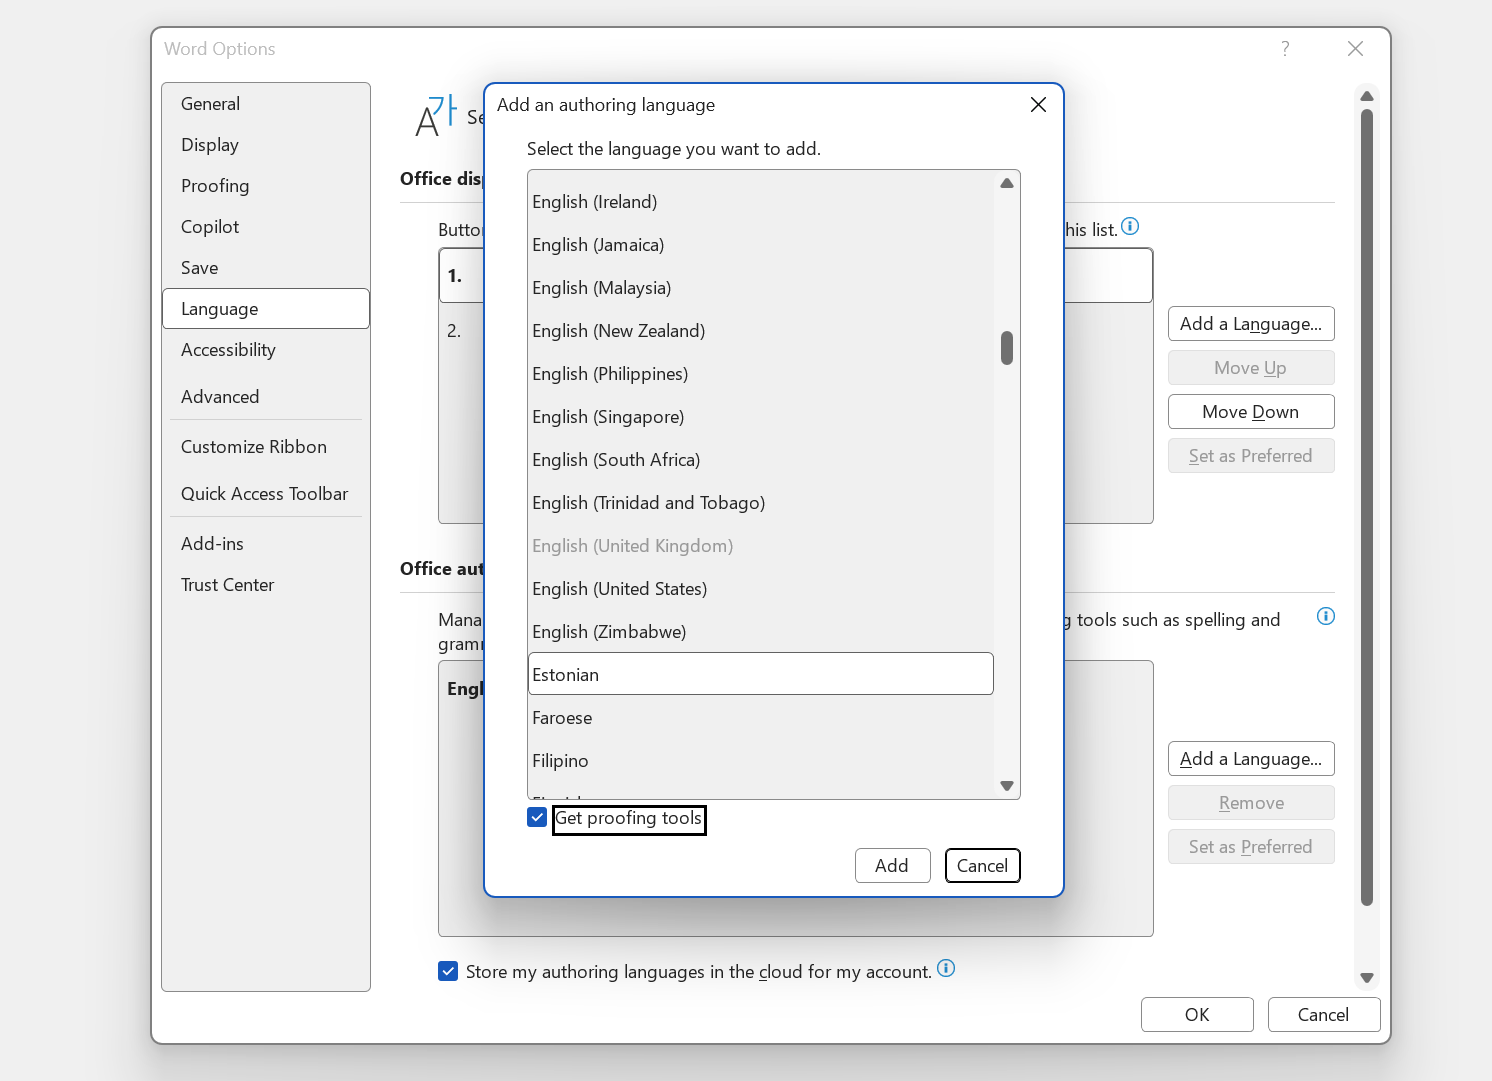1492x1081 pixels.
Task: Click the Word Options help question mark
Action: coord(1285,49)
